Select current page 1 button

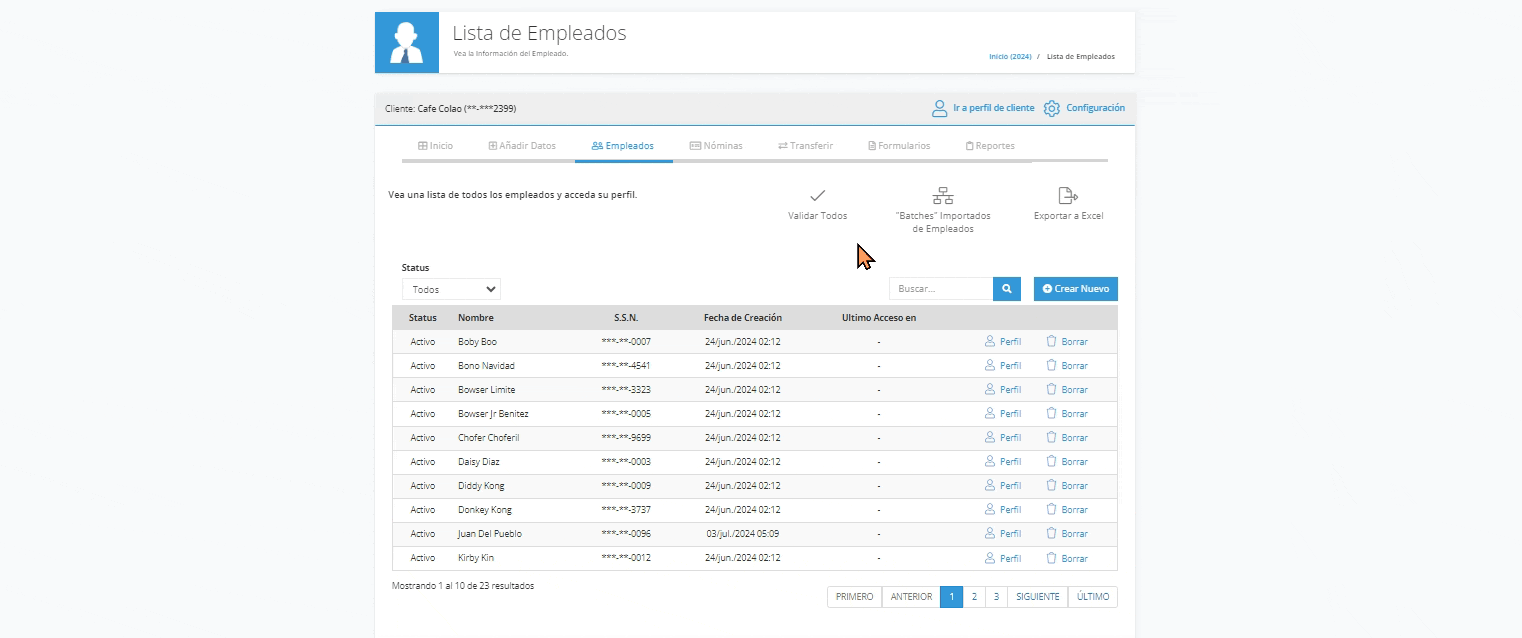coord(951,597)
